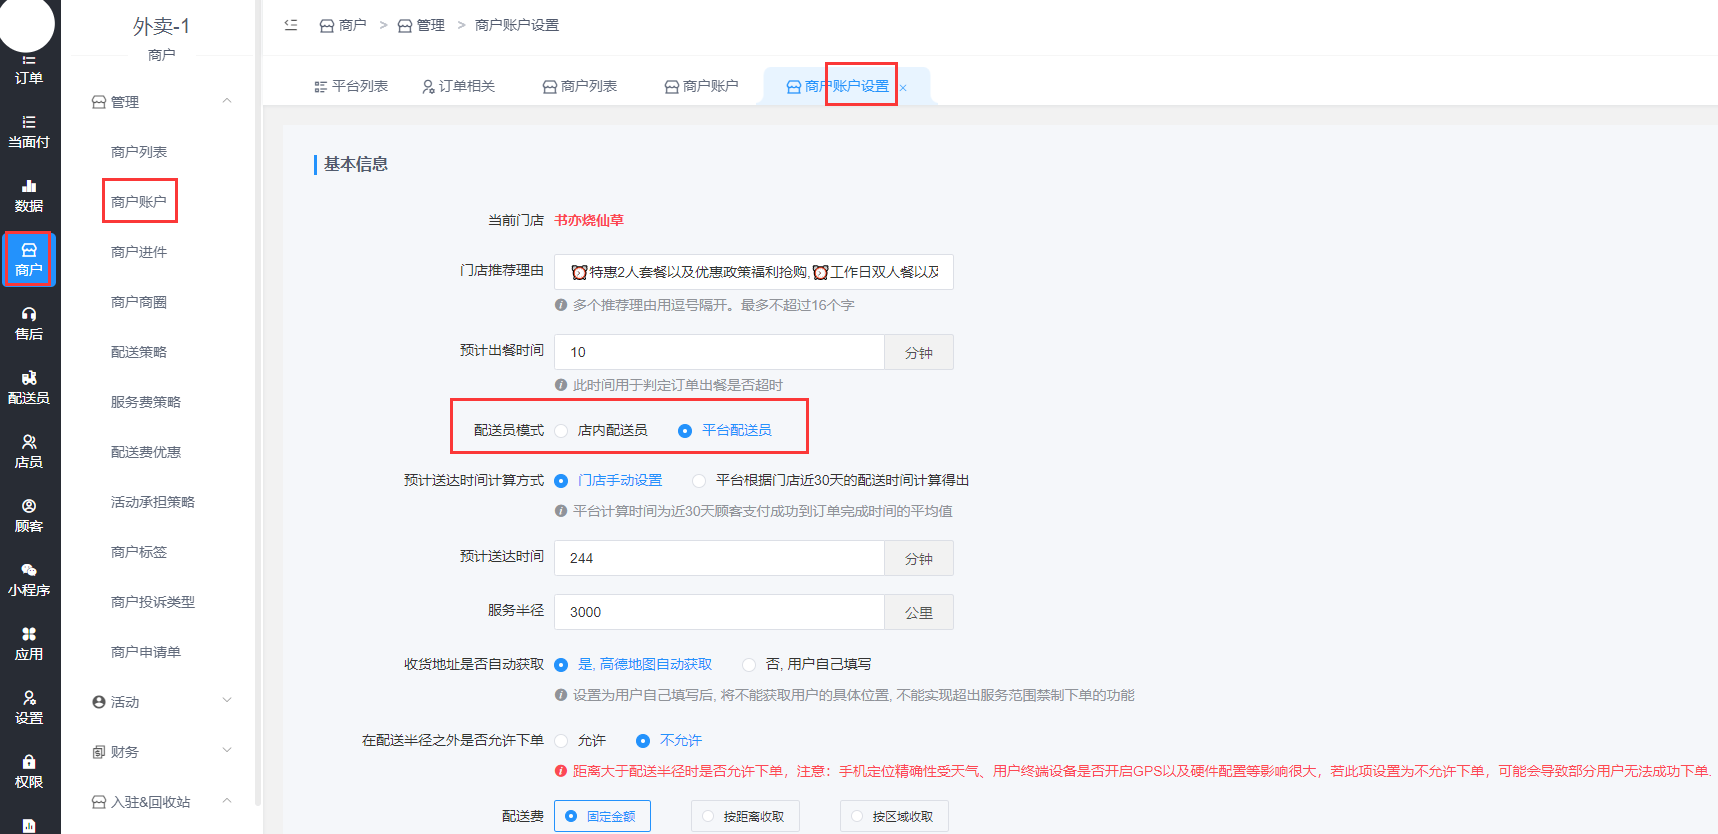1718x834 pixels.
Task: Open 商户进件 in the side menu
Action: (139, 252)
